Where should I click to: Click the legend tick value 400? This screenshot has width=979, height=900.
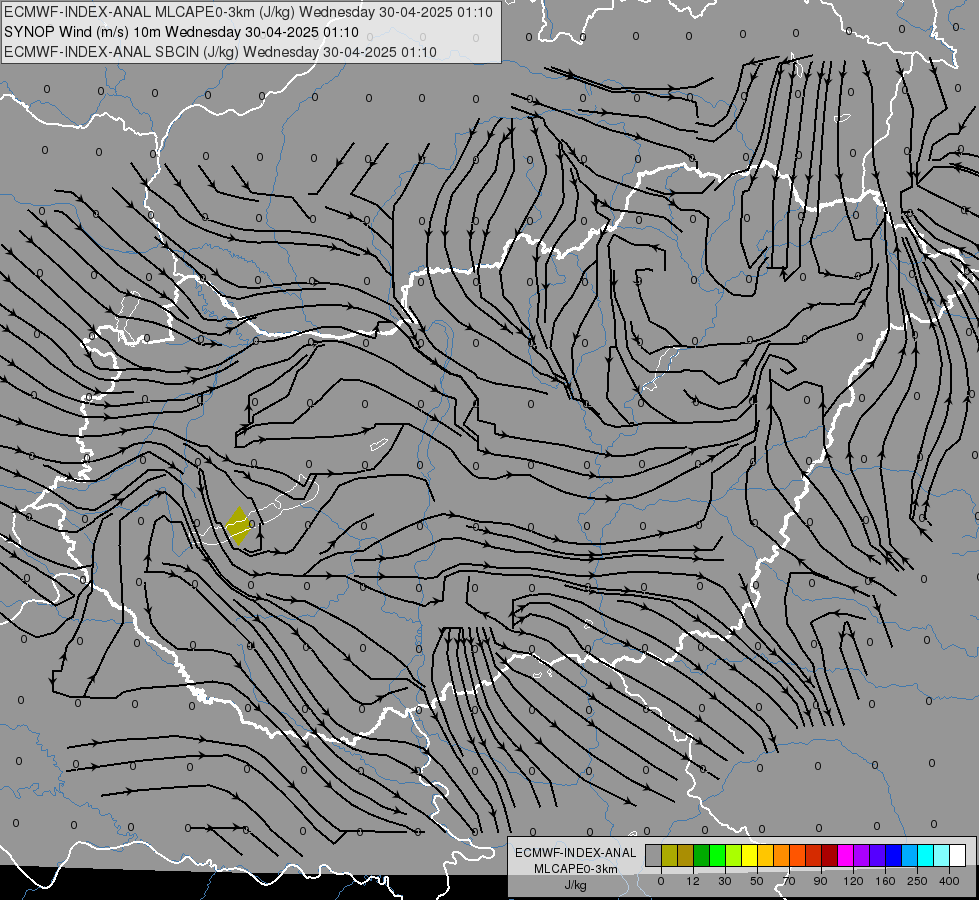click(949, 881)
